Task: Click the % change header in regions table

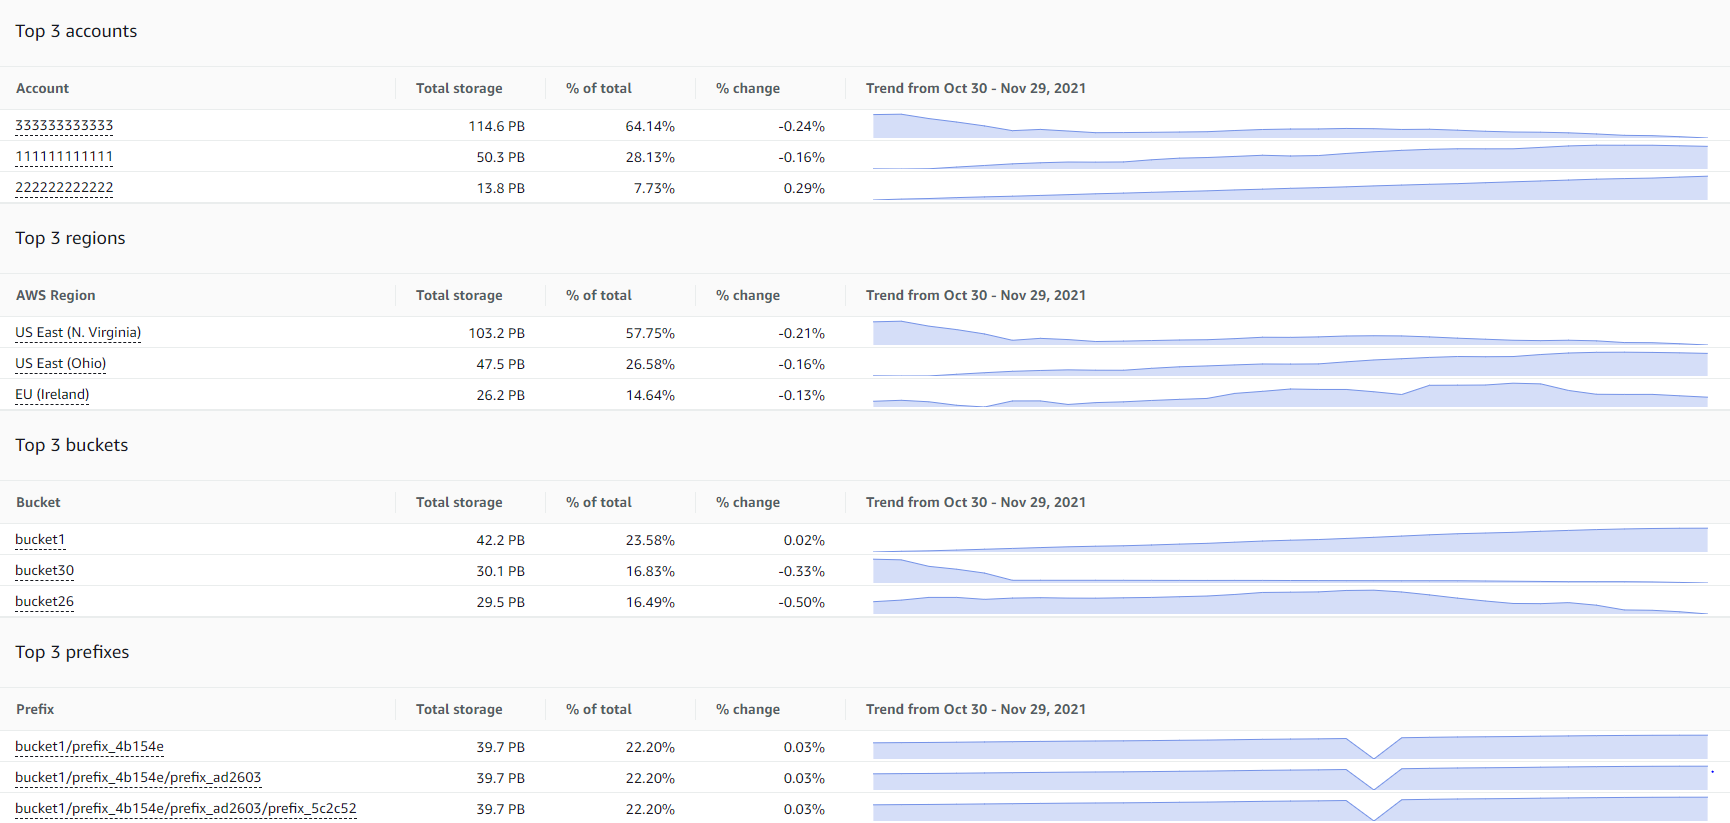Action: click(x=747, y=296)
